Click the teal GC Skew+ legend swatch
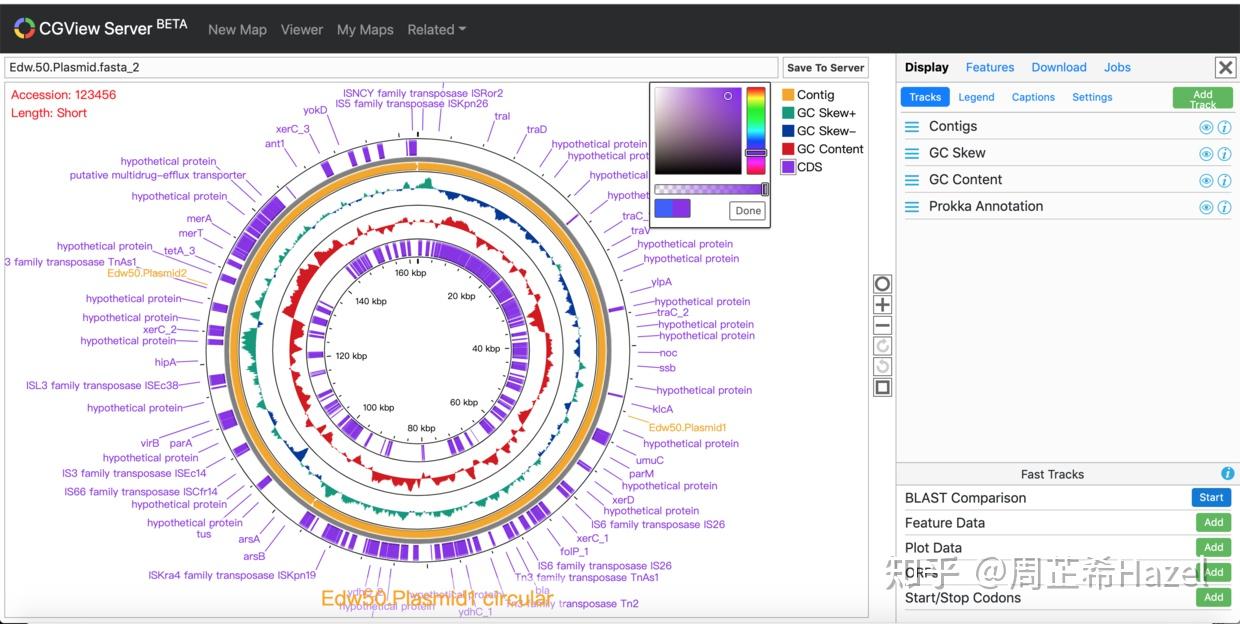The image size is (1240, 624). 788,113
